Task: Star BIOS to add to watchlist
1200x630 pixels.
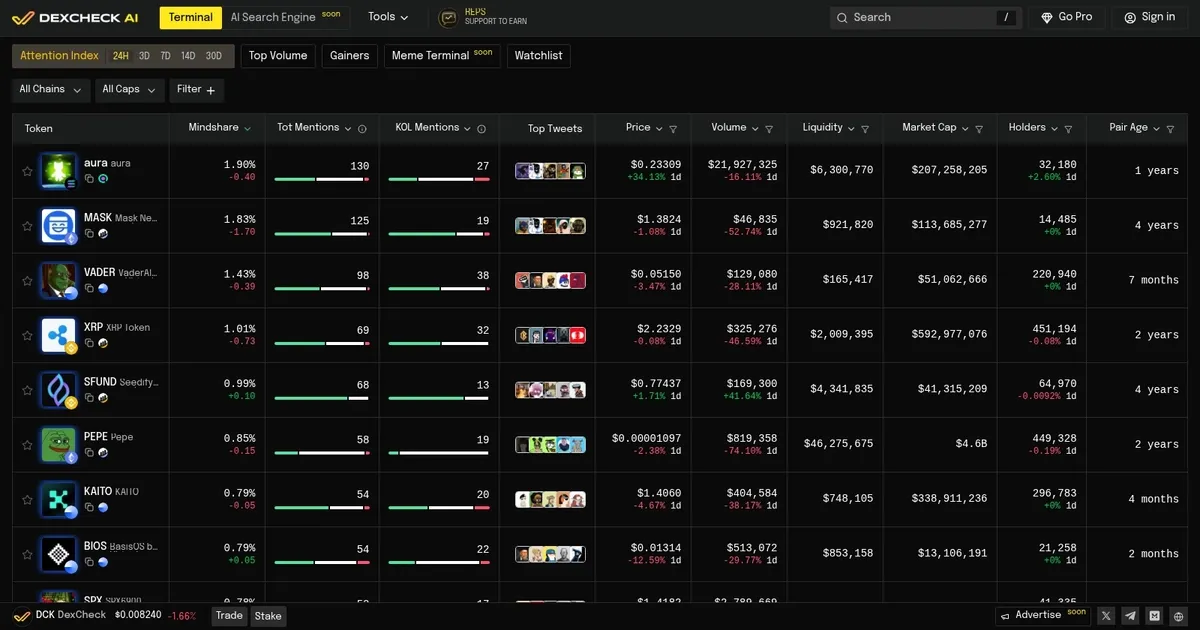Action: [x=27, y=555]
